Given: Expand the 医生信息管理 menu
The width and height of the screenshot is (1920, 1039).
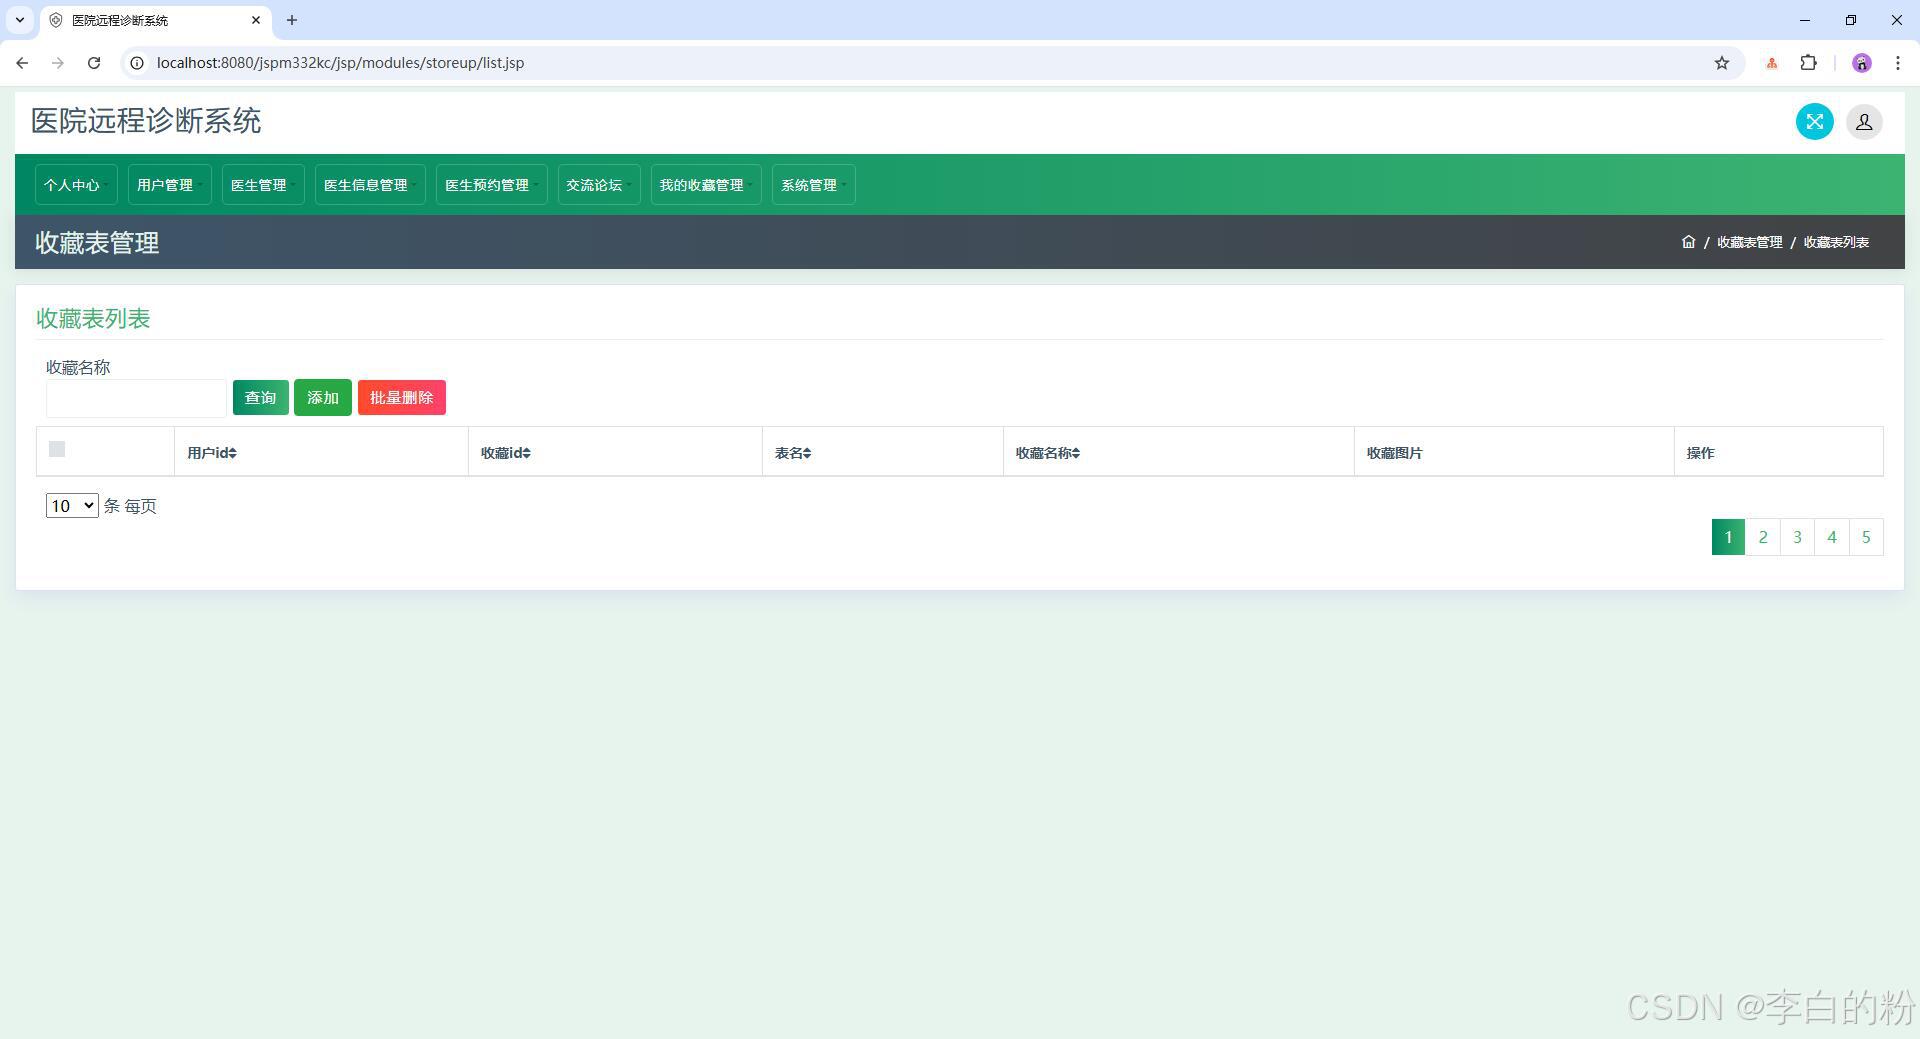Looking at the screenshot, I should point(370,185).
